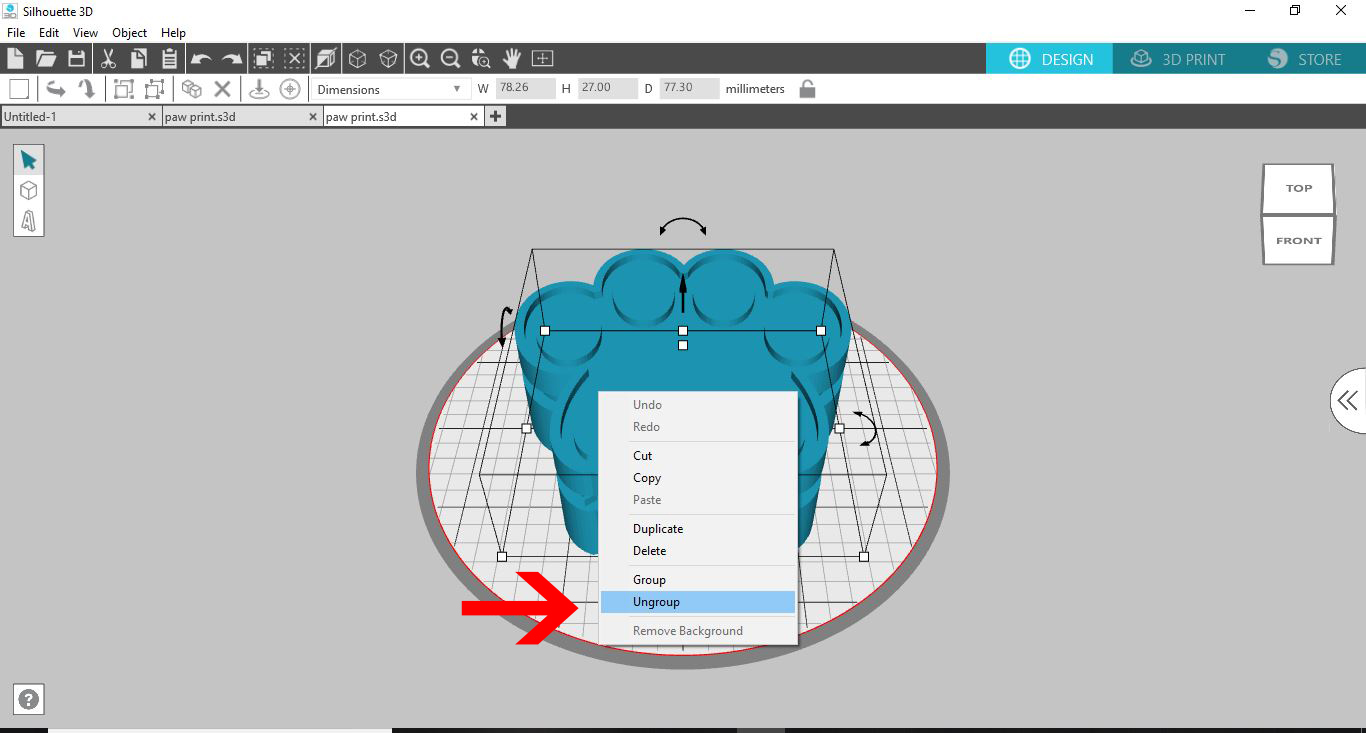1366x733 pixels.
Task: Click the horizontal curved arrow icon in second toolbar
Action: (x=56, y=89)
